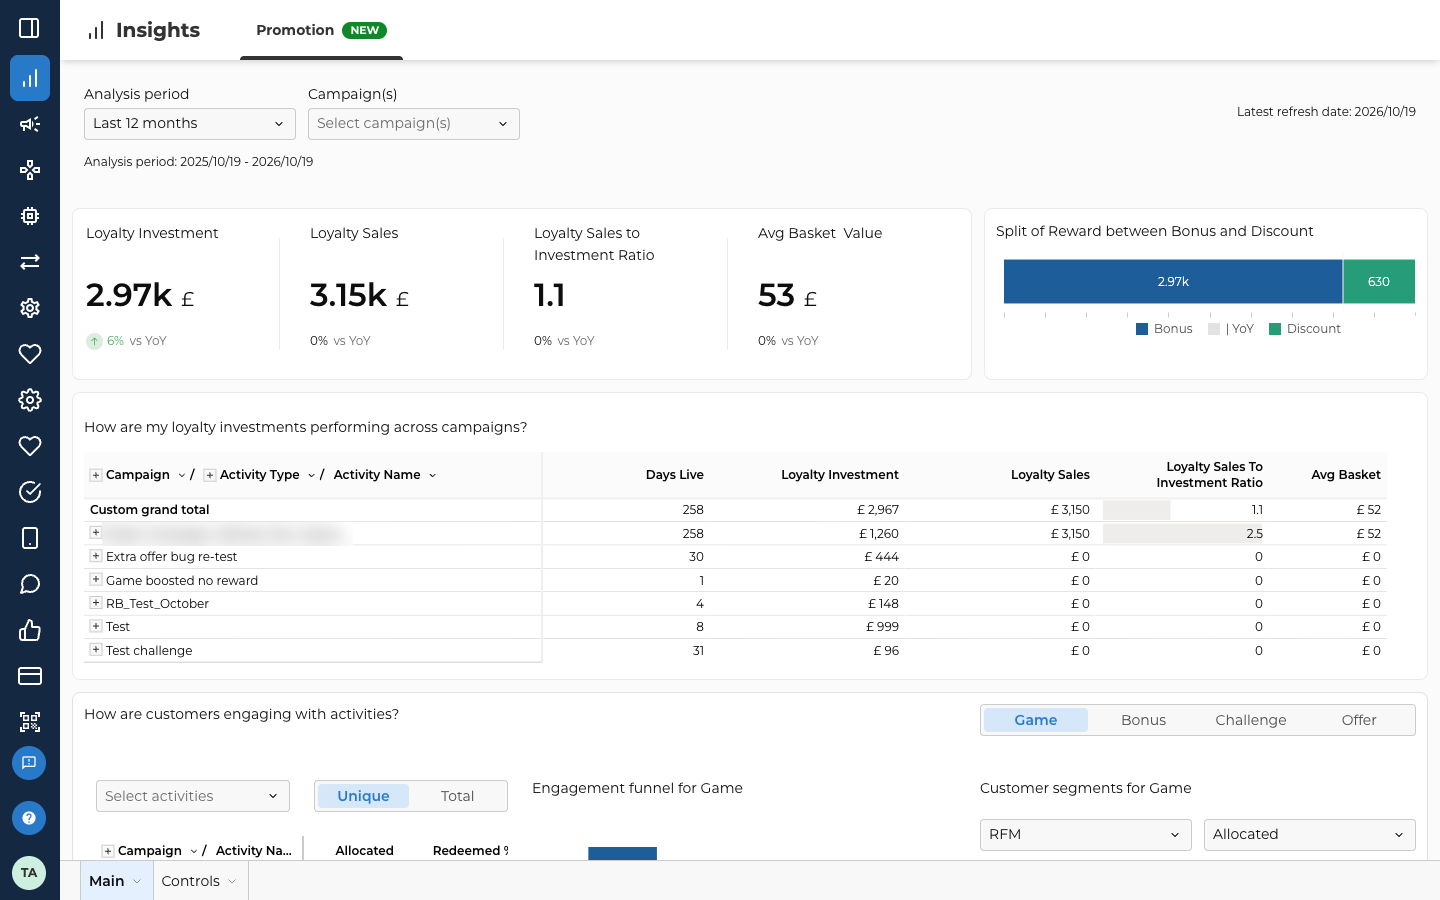
Task: Open the Select campaign(s) dropdown
Action: (x=414, y=124)
